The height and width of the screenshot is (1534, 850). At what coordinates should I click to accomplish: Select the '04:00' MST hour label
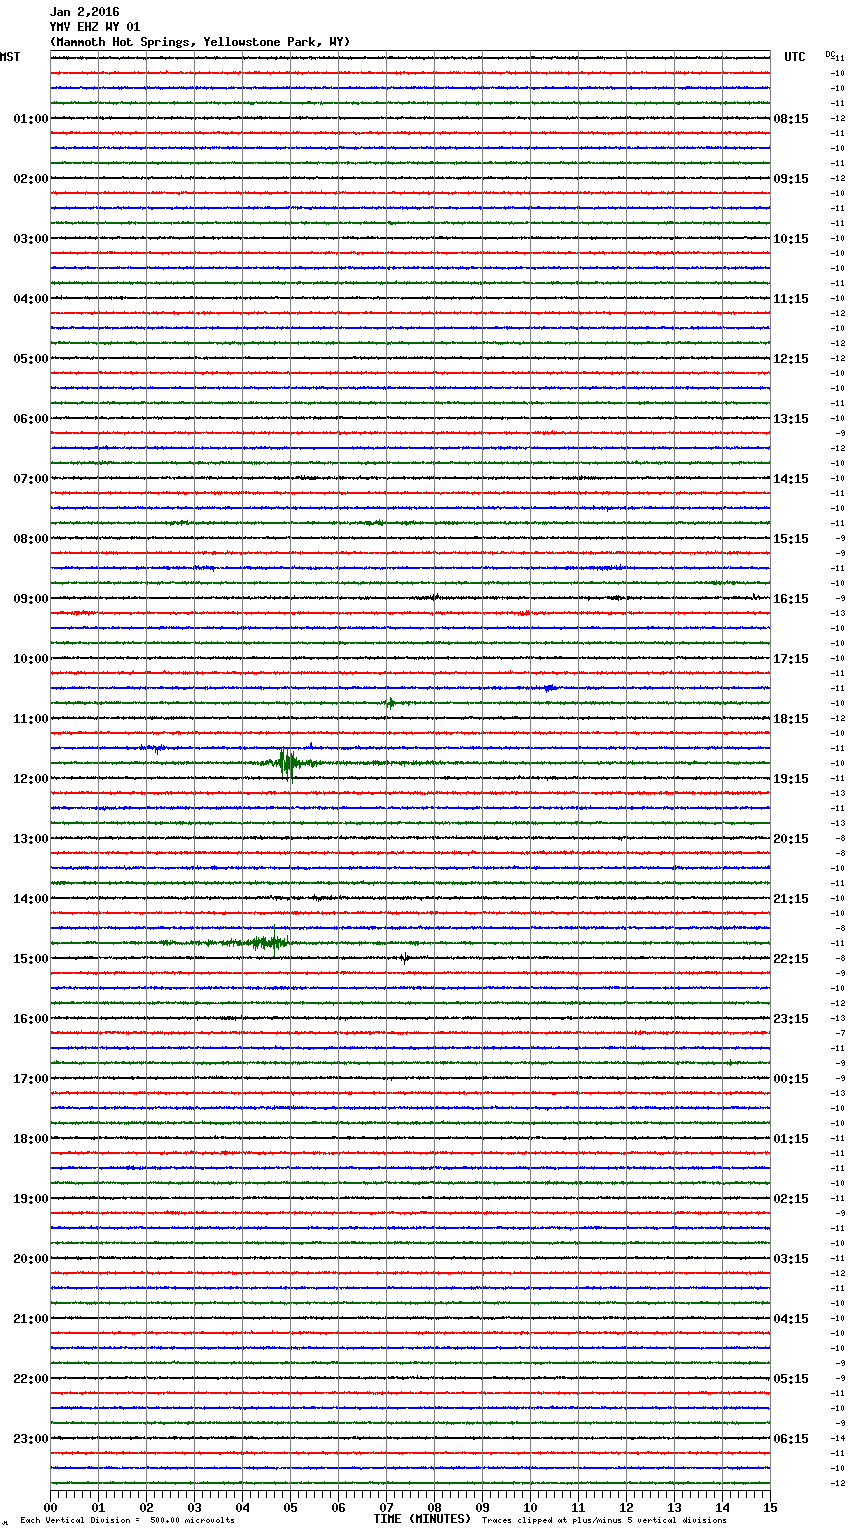(30, 299)
